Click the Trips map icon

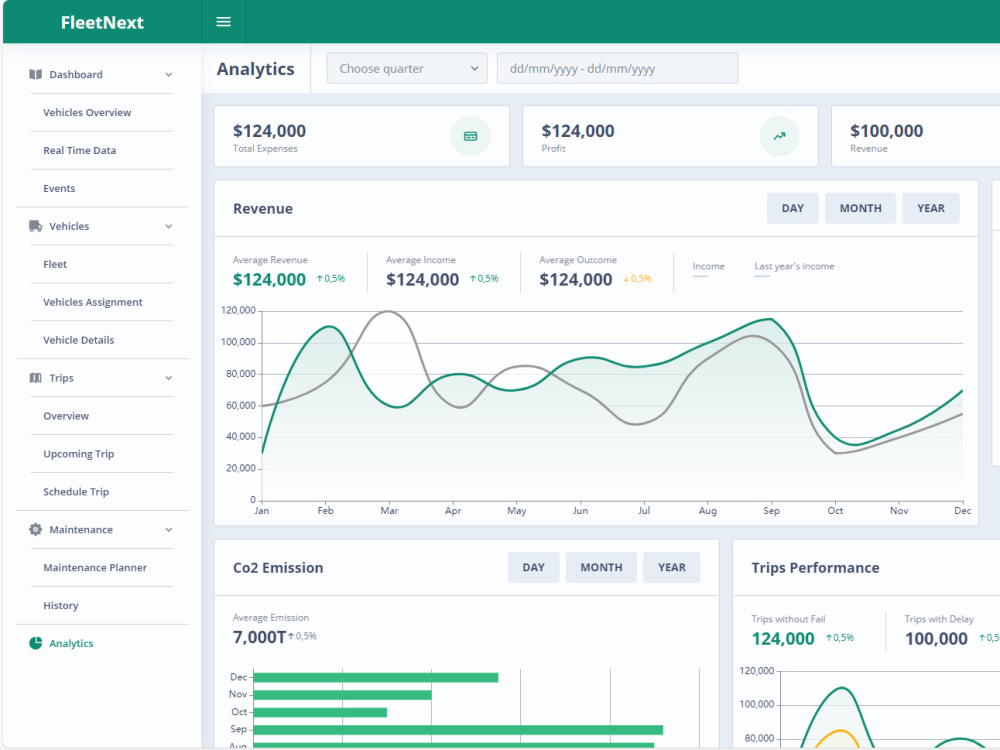(x=36, y=378)
